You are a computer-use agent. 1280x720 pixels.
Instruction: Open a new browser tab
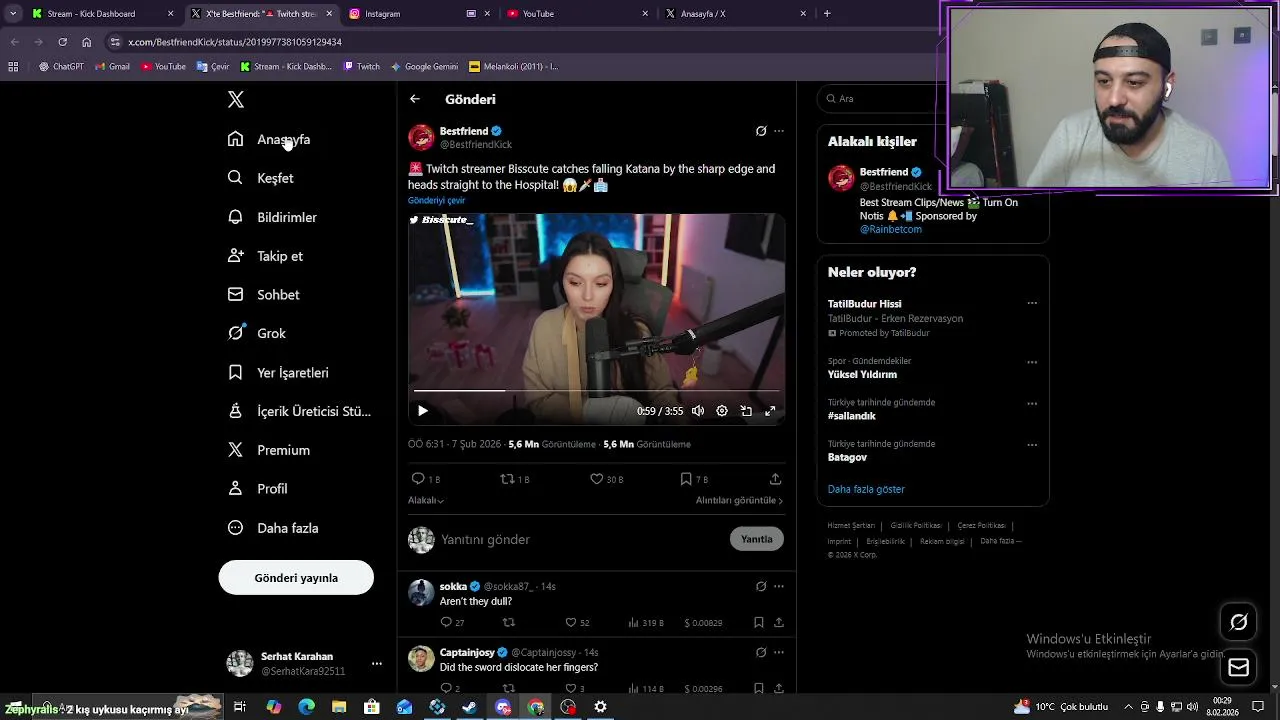click(827, 14)
